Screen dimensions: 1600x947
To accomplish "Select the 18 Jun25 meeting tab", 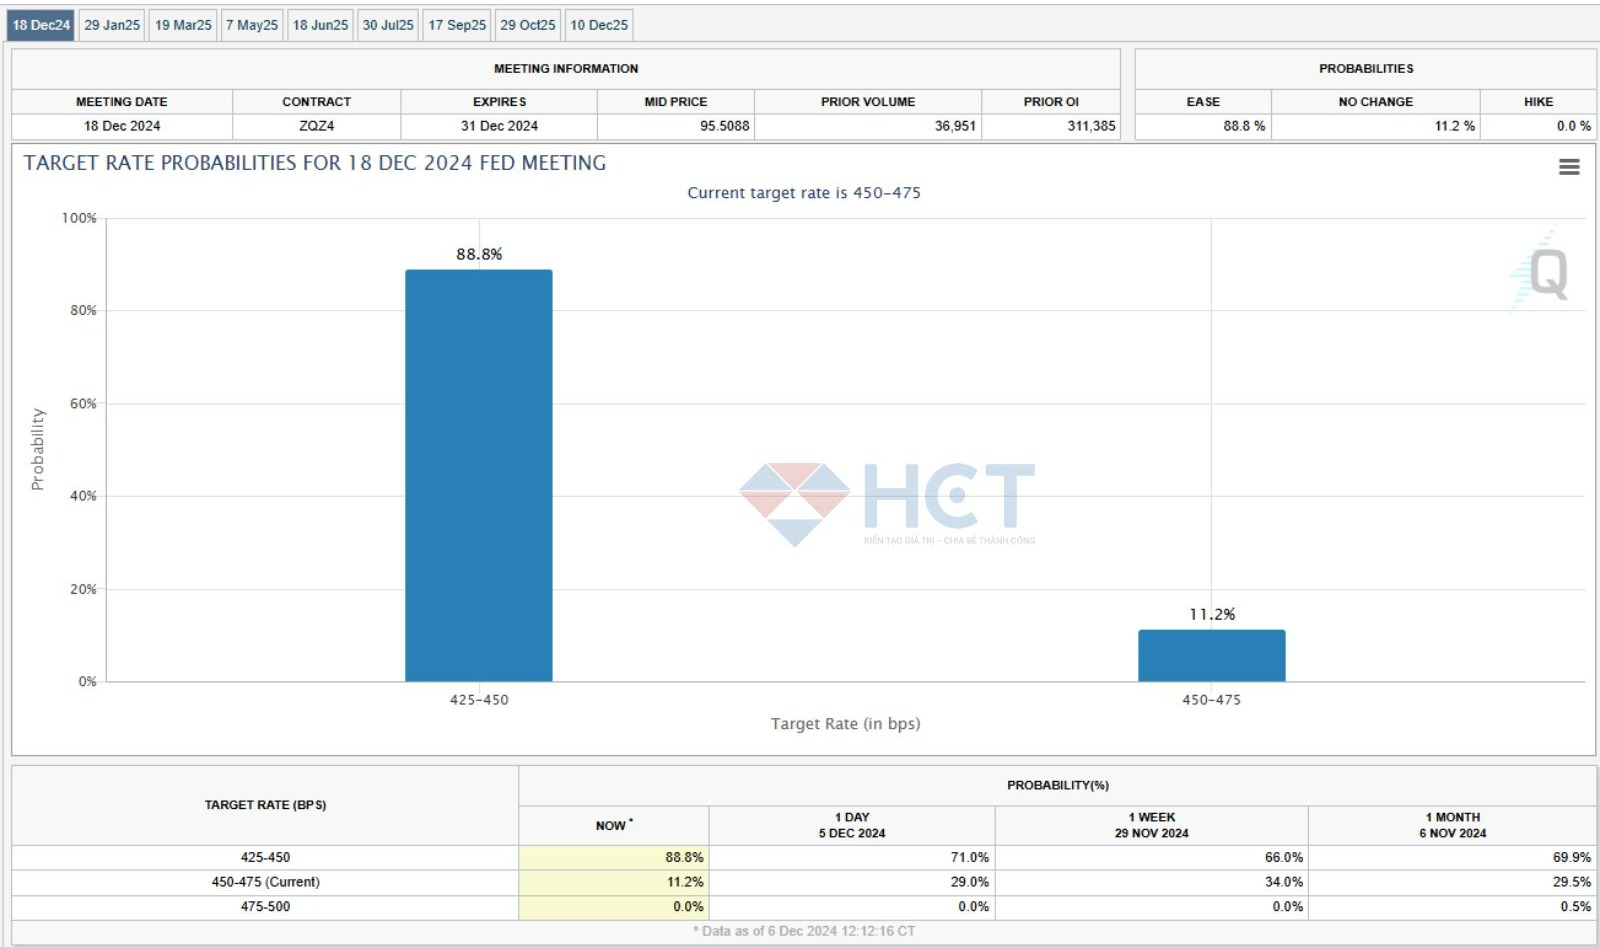I will pyautogui.click(x=320, y=25).
